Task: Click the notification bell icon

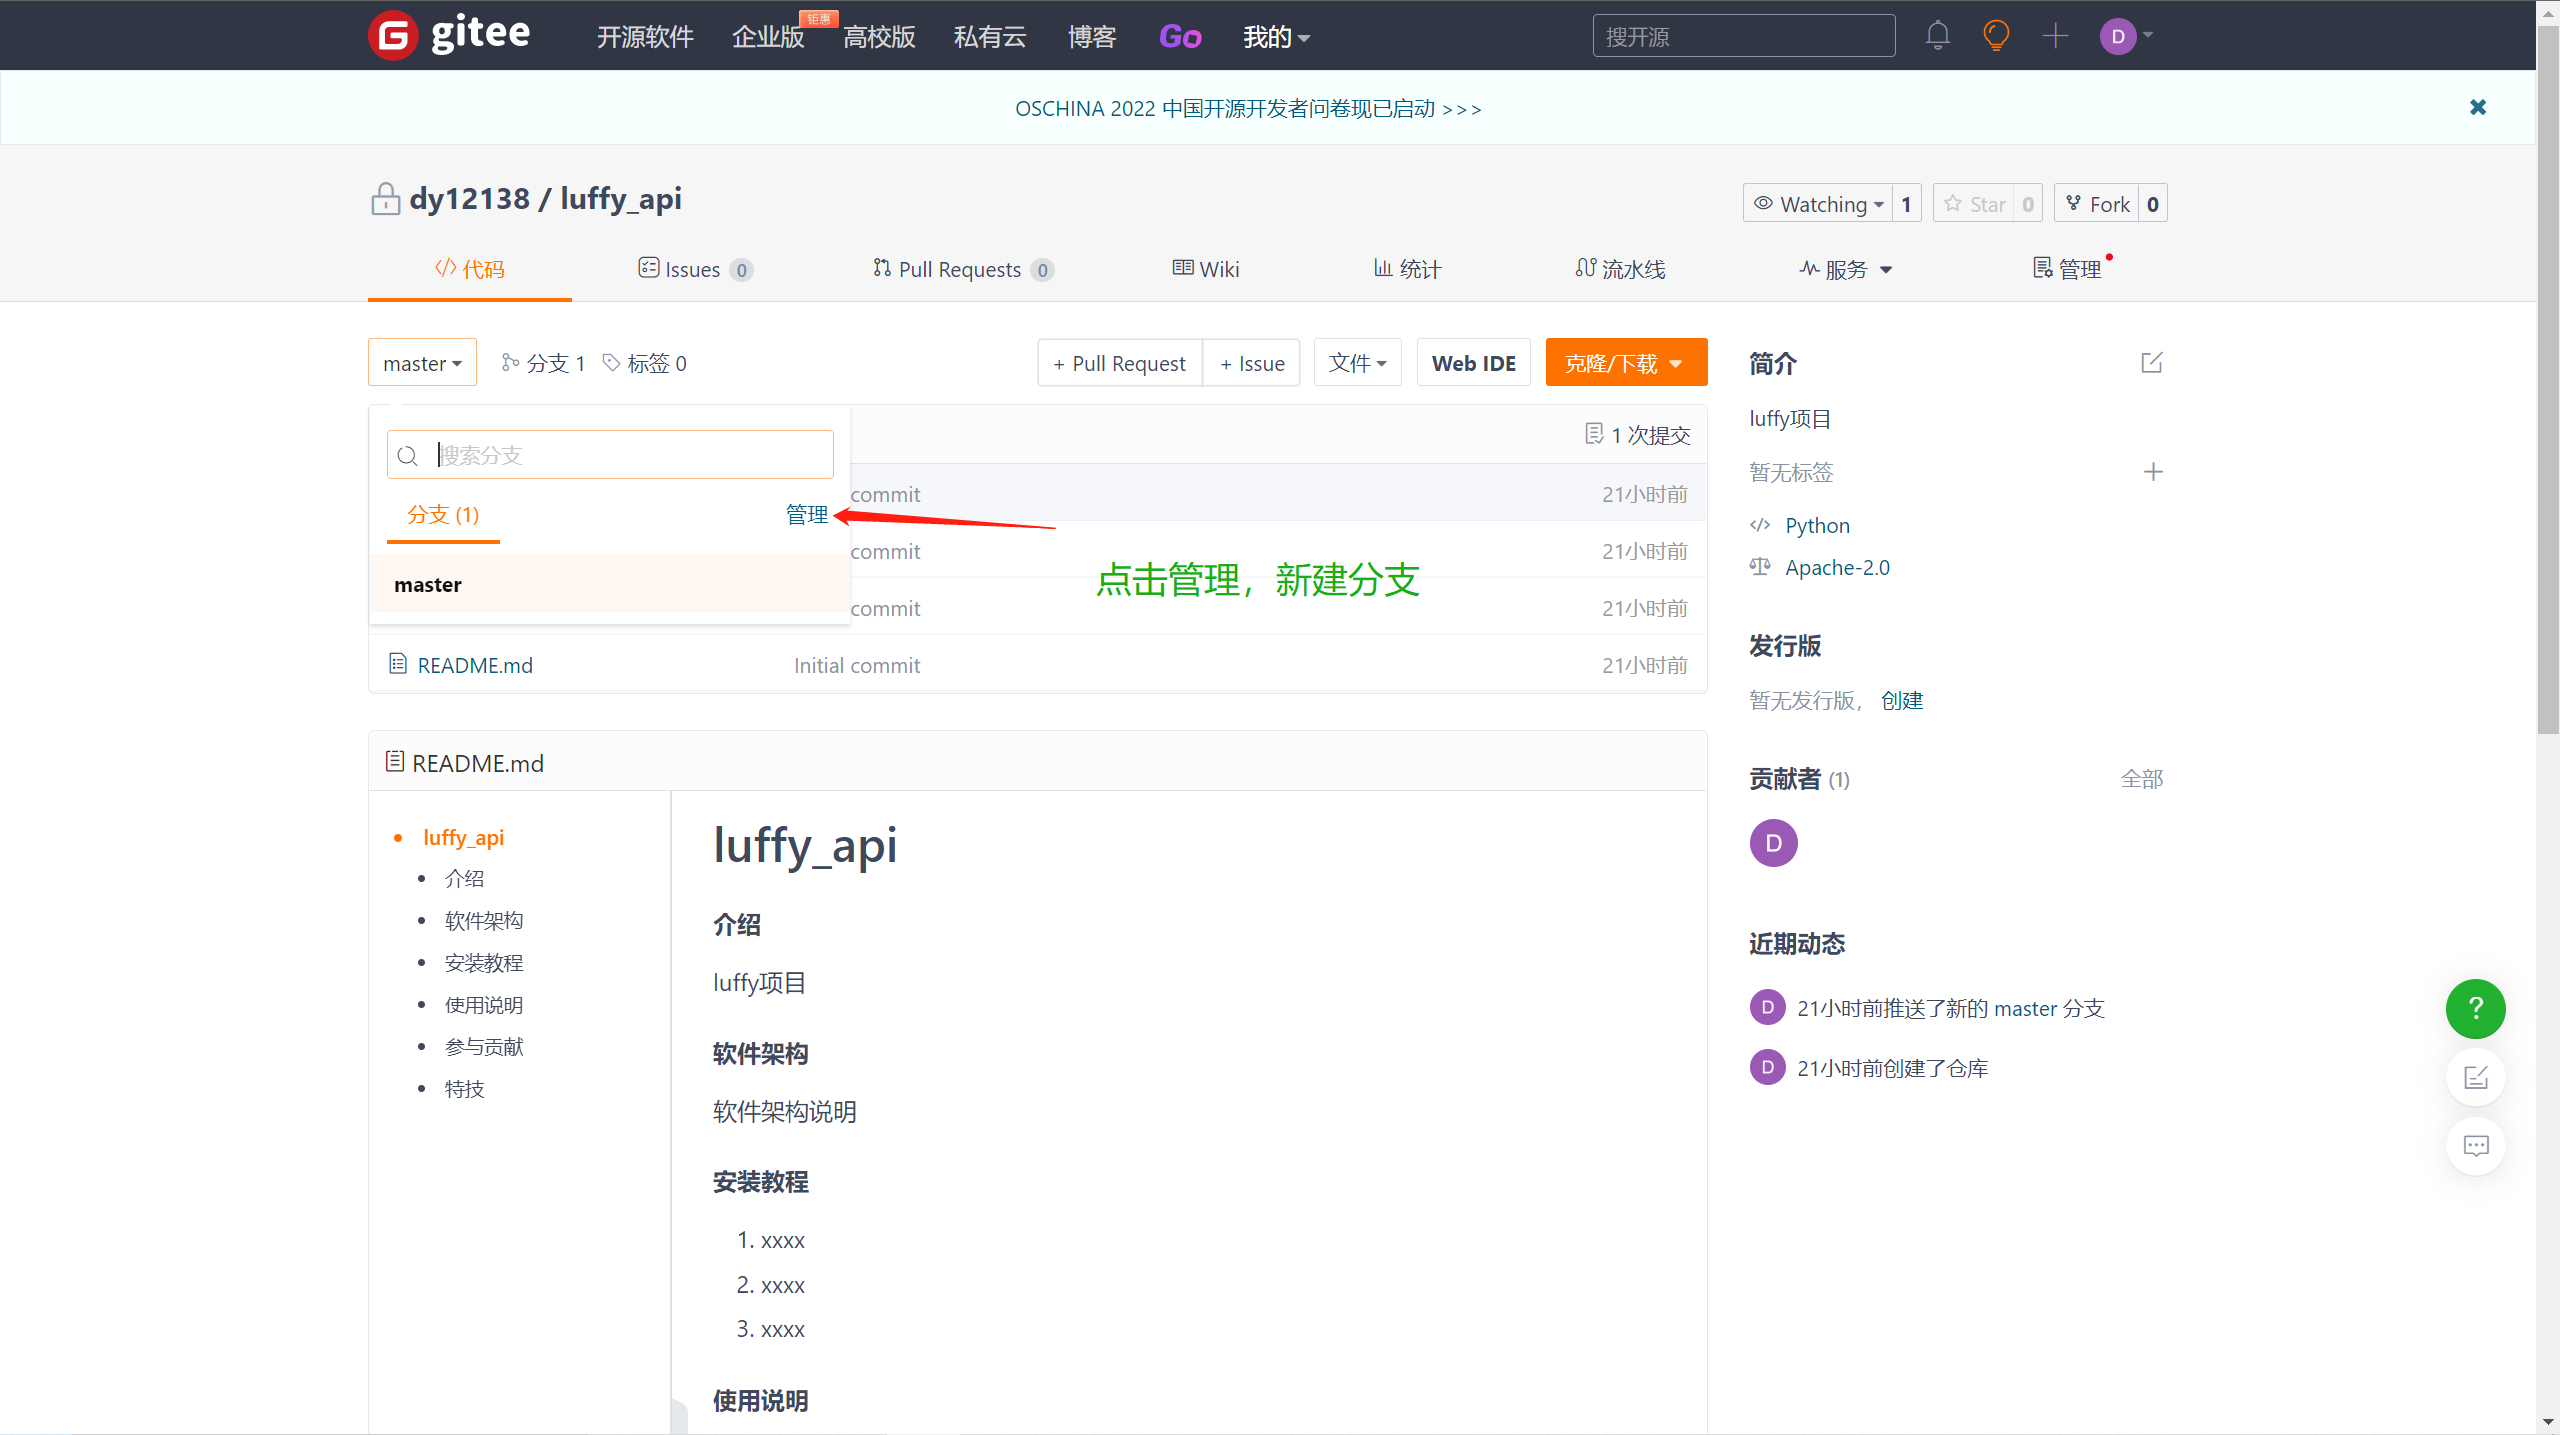Action: point(1937,36)
